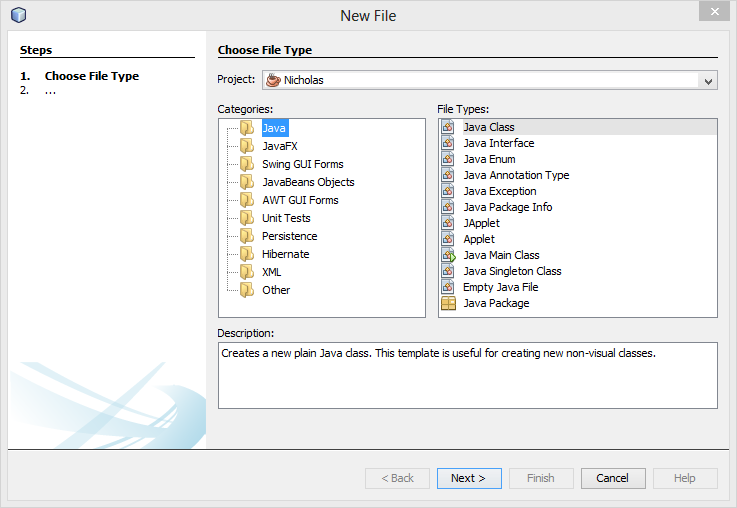Click the grayed-out < Back button

coord(397,478)
